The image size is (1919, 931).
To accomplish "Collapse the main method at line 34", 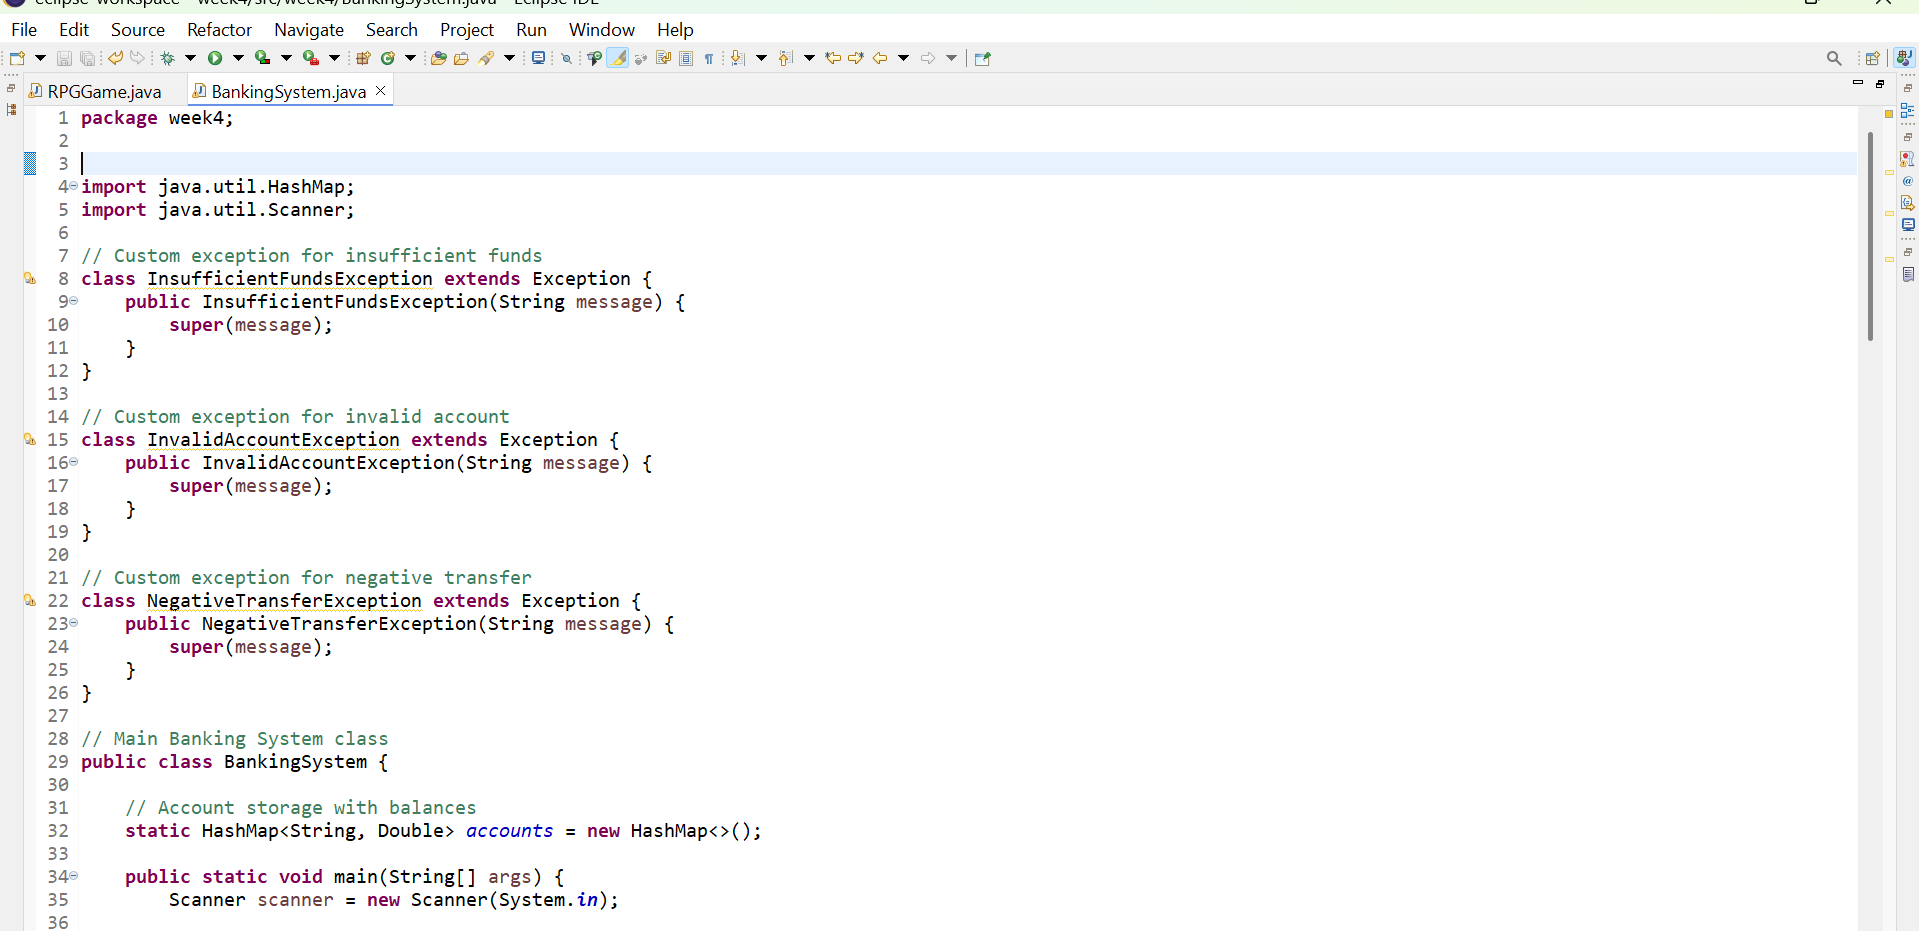I will pyautogui.click(x=73, y=877).
